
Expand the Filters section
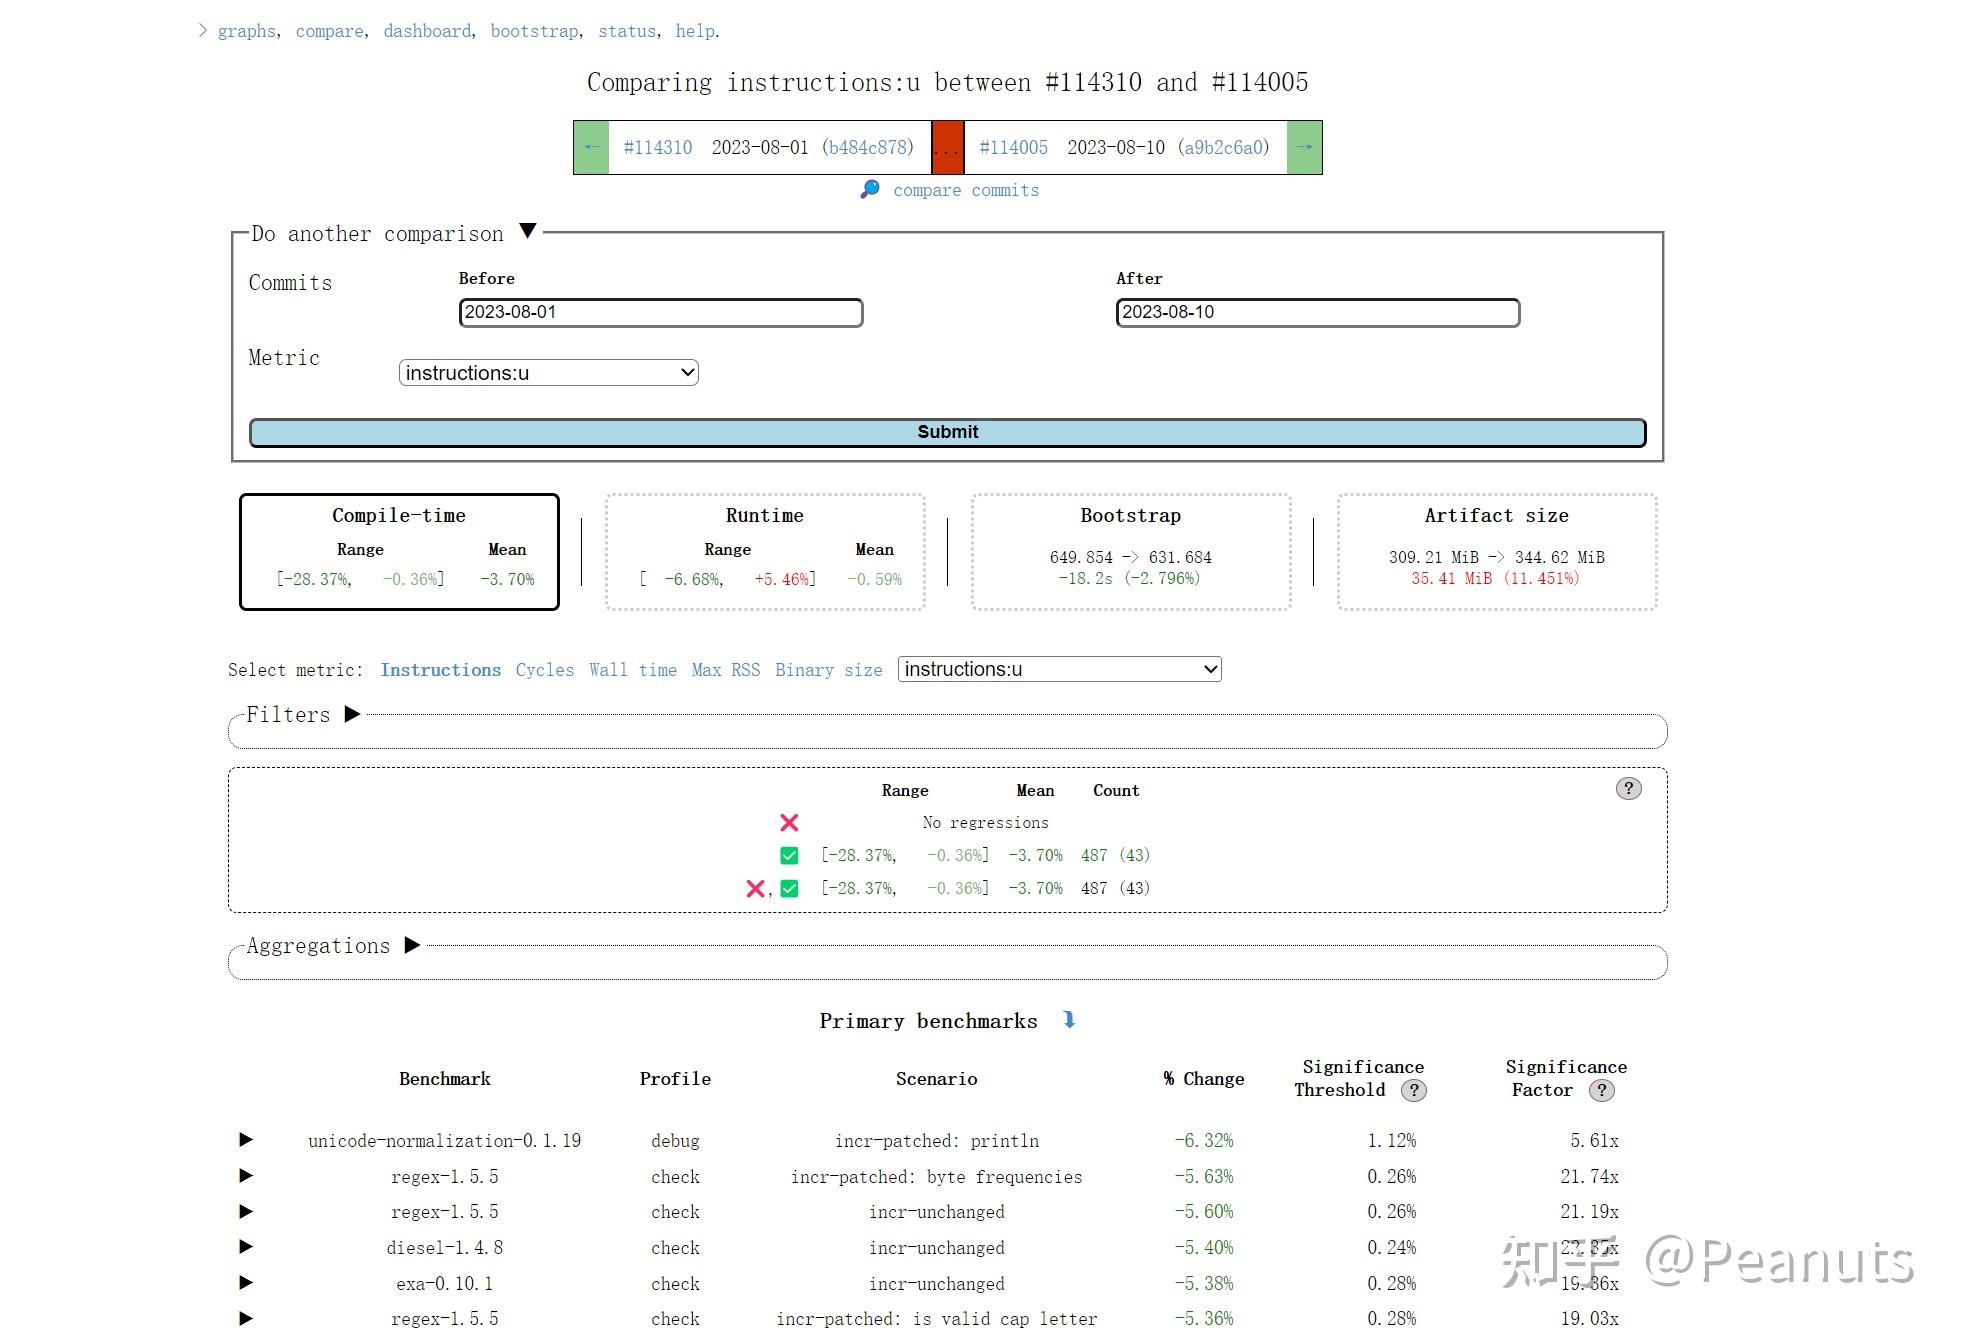pos(351,714)
